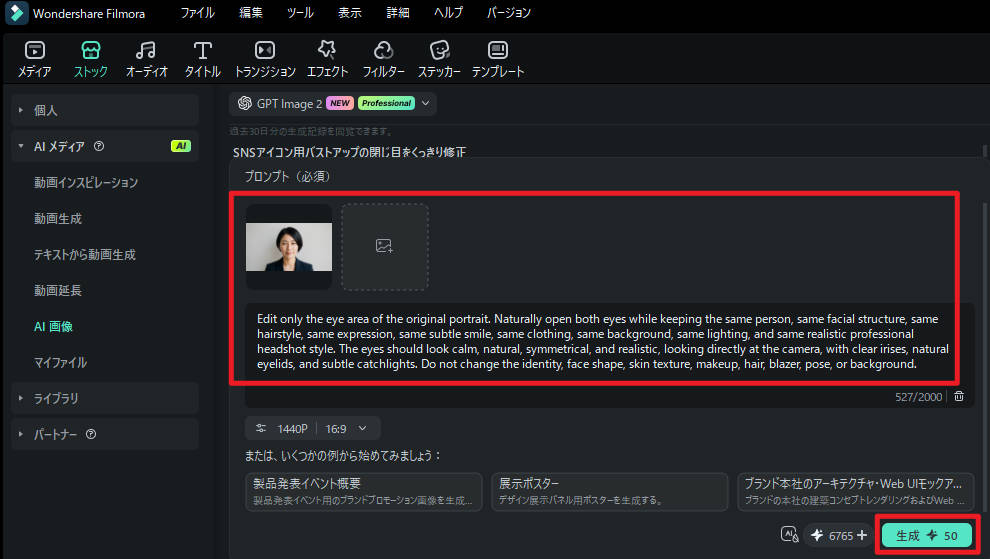The height and width of the screenshot is (559, 990).
Task: Select 動画インスピレーション in sidebar
Action: 86,183
